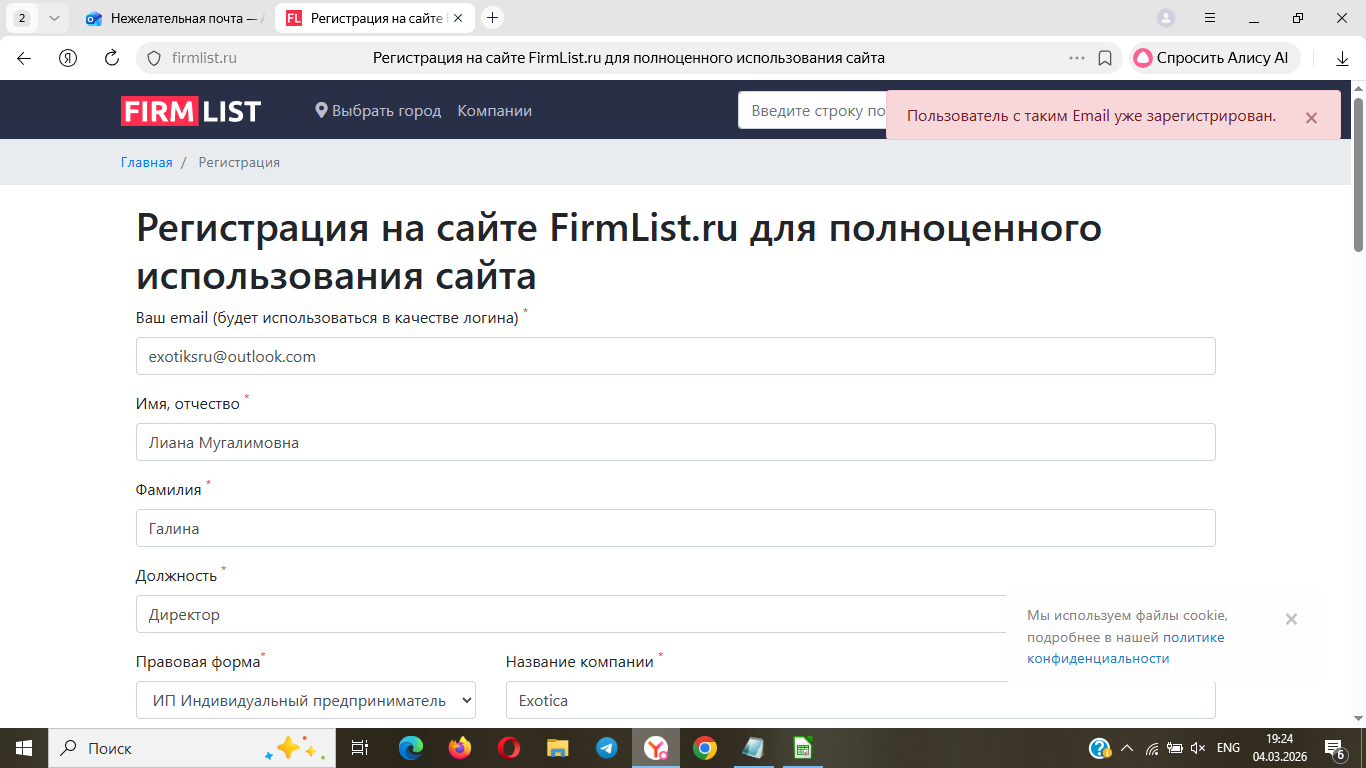Open browser downloads
The image size is (1366, 768).
coord(1343,58)
